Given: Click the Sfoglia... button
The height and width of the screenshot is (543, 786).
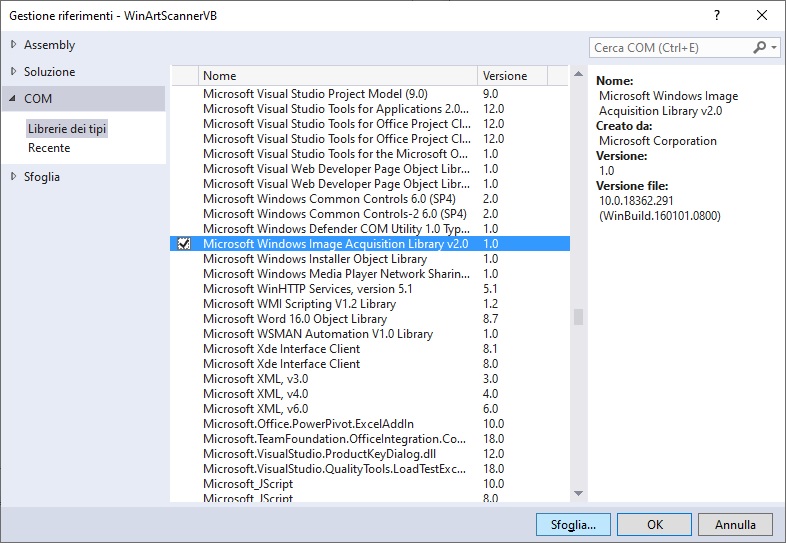Looking at the screenshot, I should coord(573,524).
